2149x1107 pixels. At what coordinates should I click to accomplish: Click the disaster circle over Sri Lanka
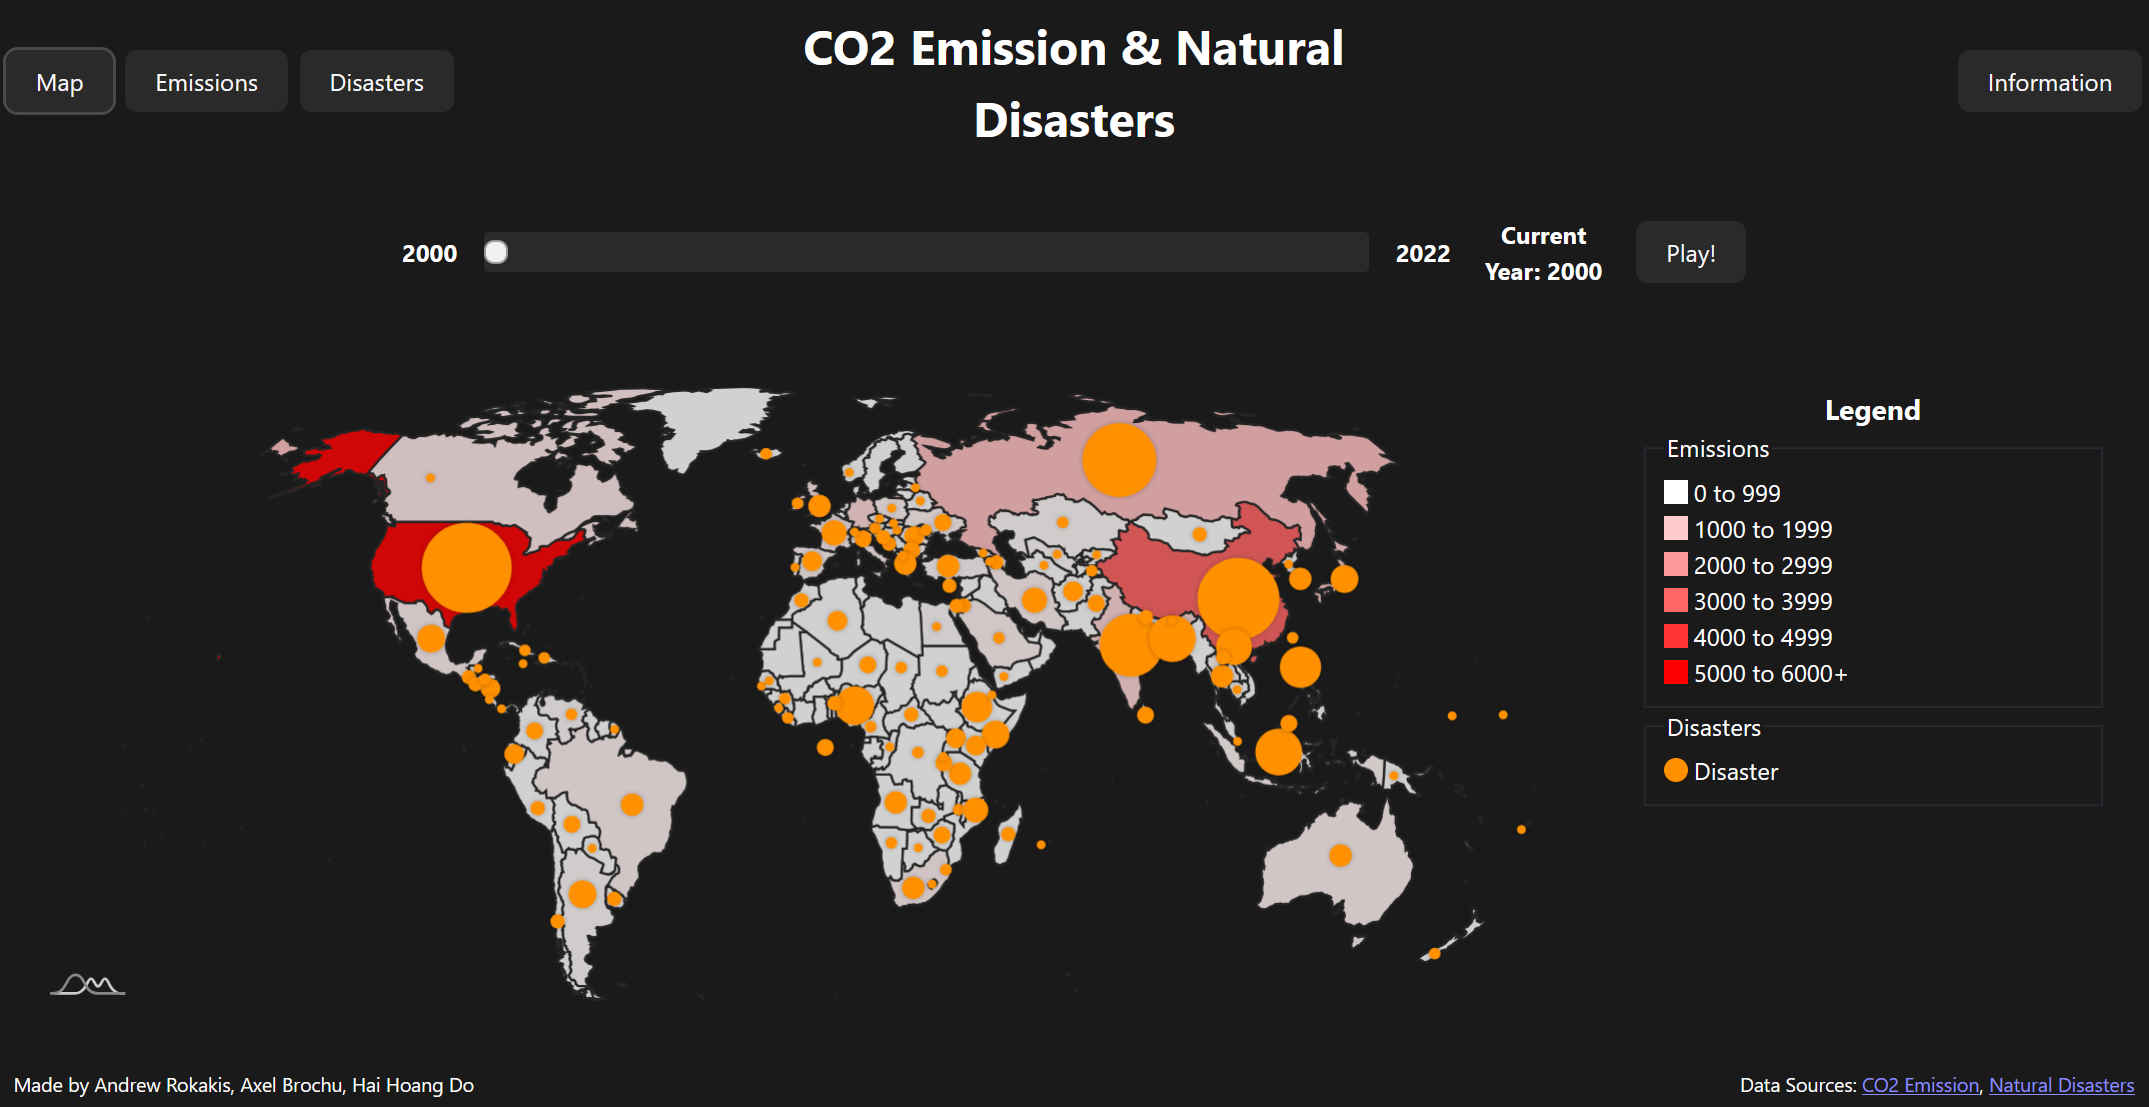[1145, 715]
